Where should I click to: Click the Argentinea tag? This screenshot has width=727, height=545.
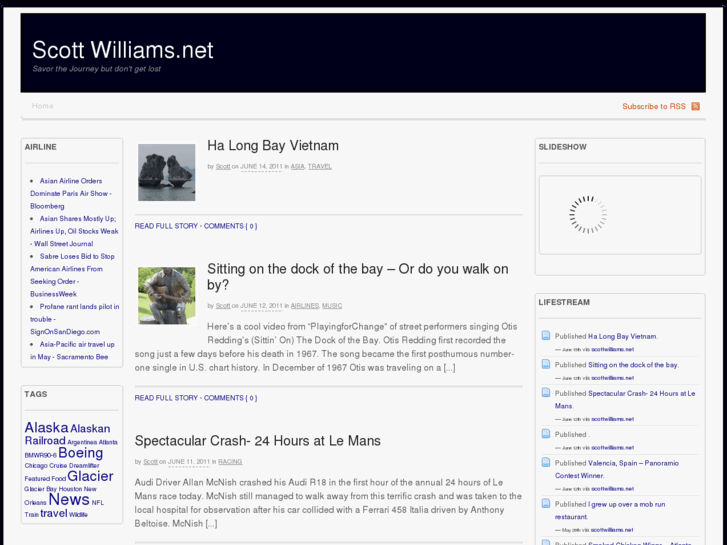click(x=82, y=442)
